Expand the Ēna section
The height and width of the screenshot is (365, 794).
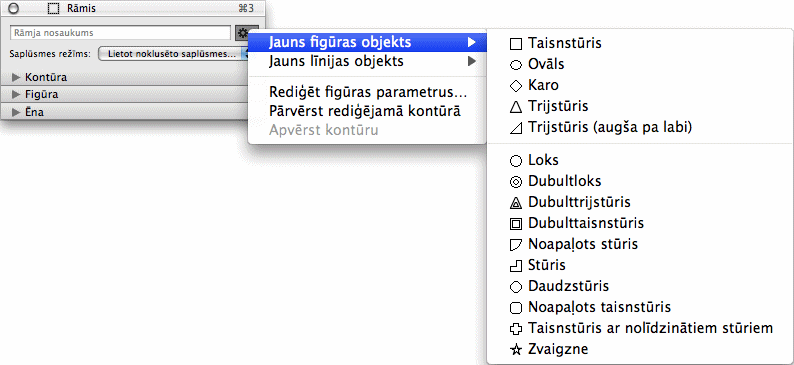coord(16,112)
